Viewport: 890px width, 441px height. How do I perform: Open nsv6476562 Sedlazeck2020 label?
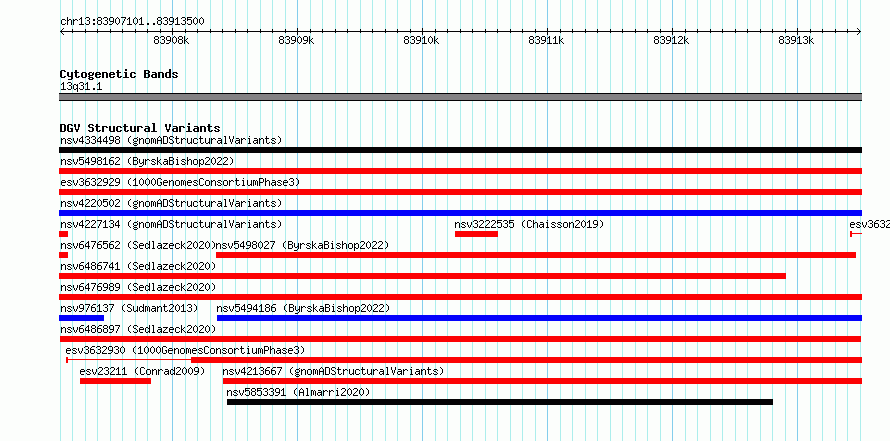138,245
